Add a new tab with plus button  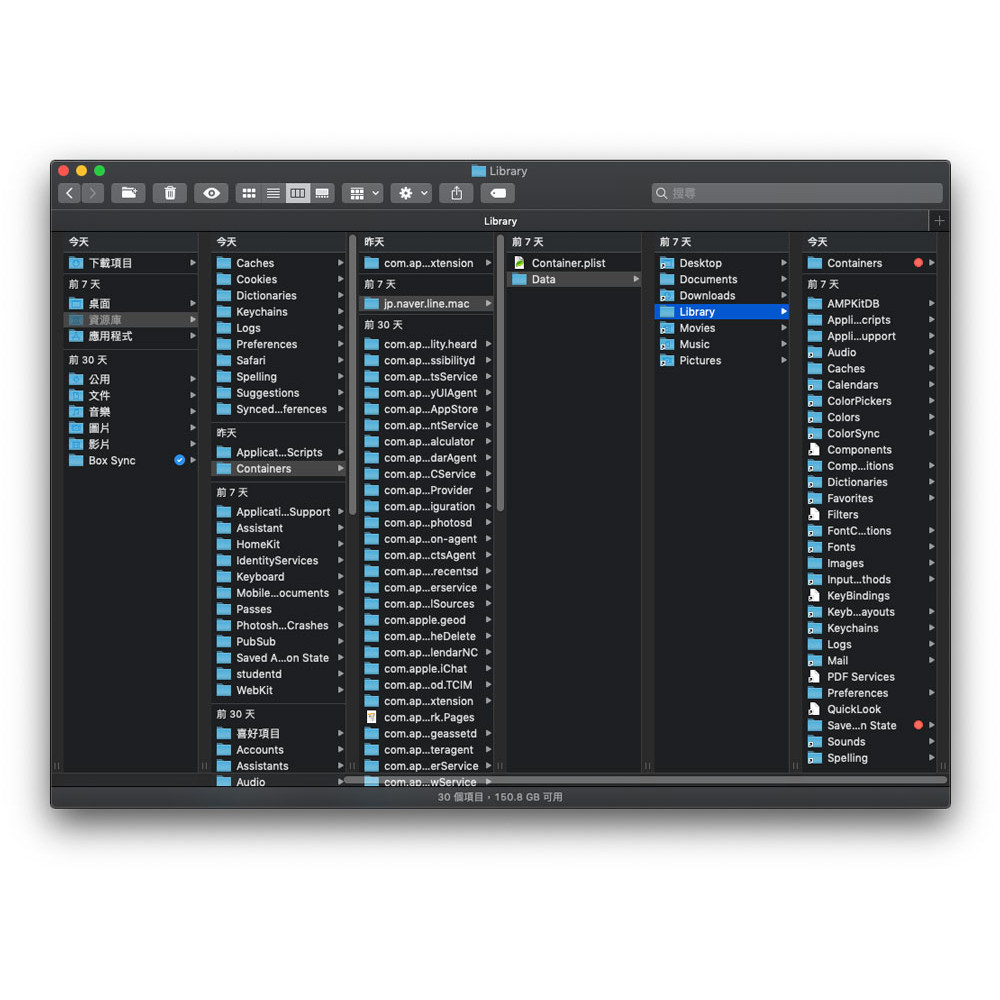tap(939, 221)
